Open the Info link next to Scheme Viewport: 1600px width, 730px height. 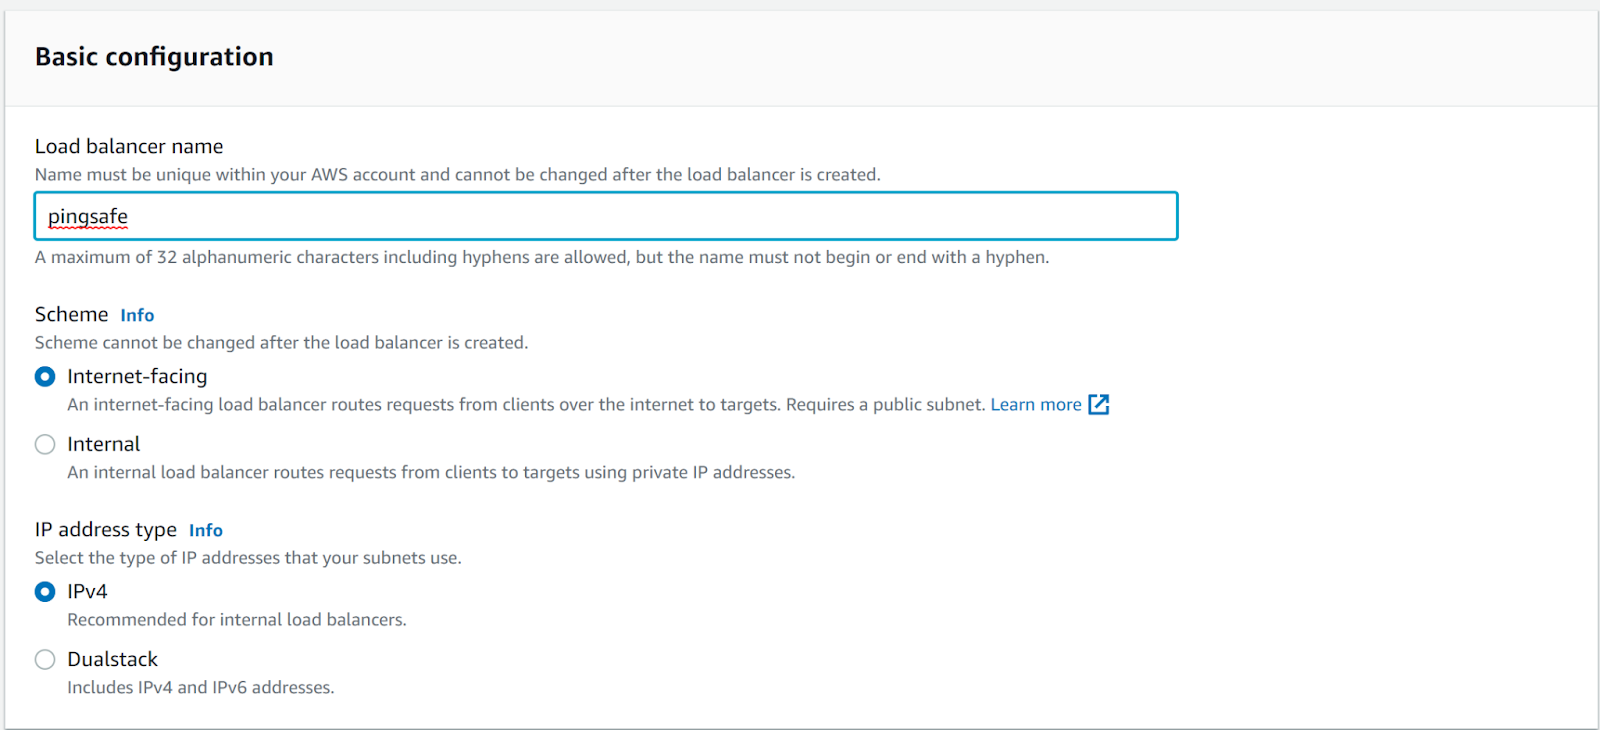pyautogui.click(x=137, y=315)
